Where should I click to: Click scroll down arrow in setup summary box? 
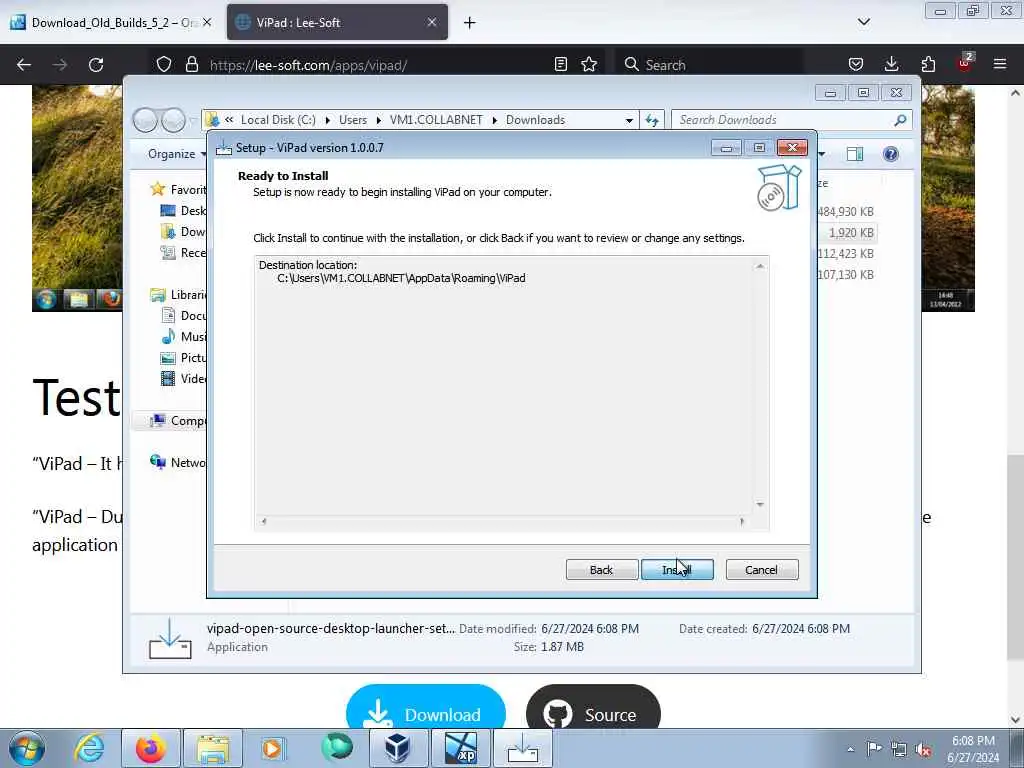point(760,504)
